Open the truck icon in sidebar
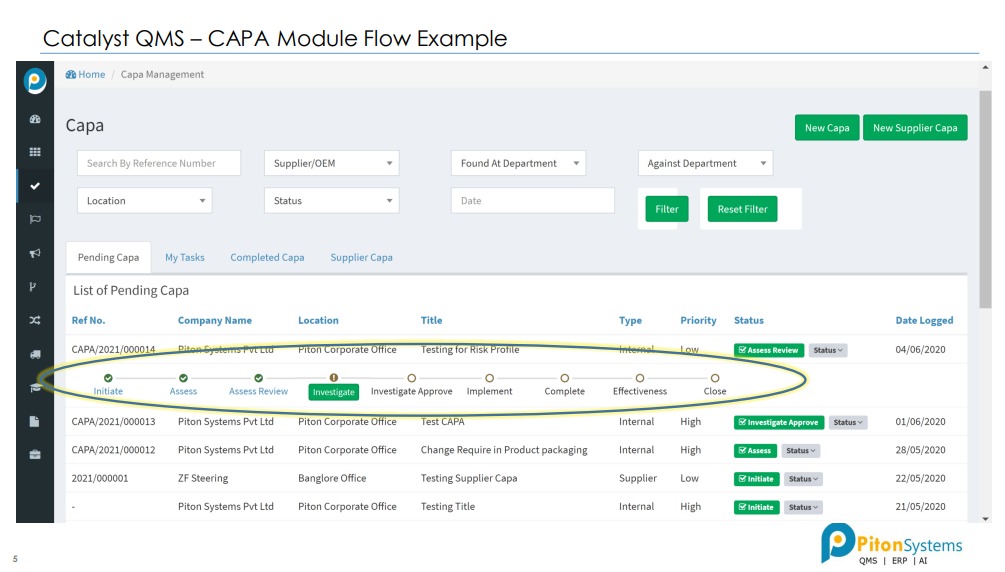 pyautogui.click(x=35, y=354)
